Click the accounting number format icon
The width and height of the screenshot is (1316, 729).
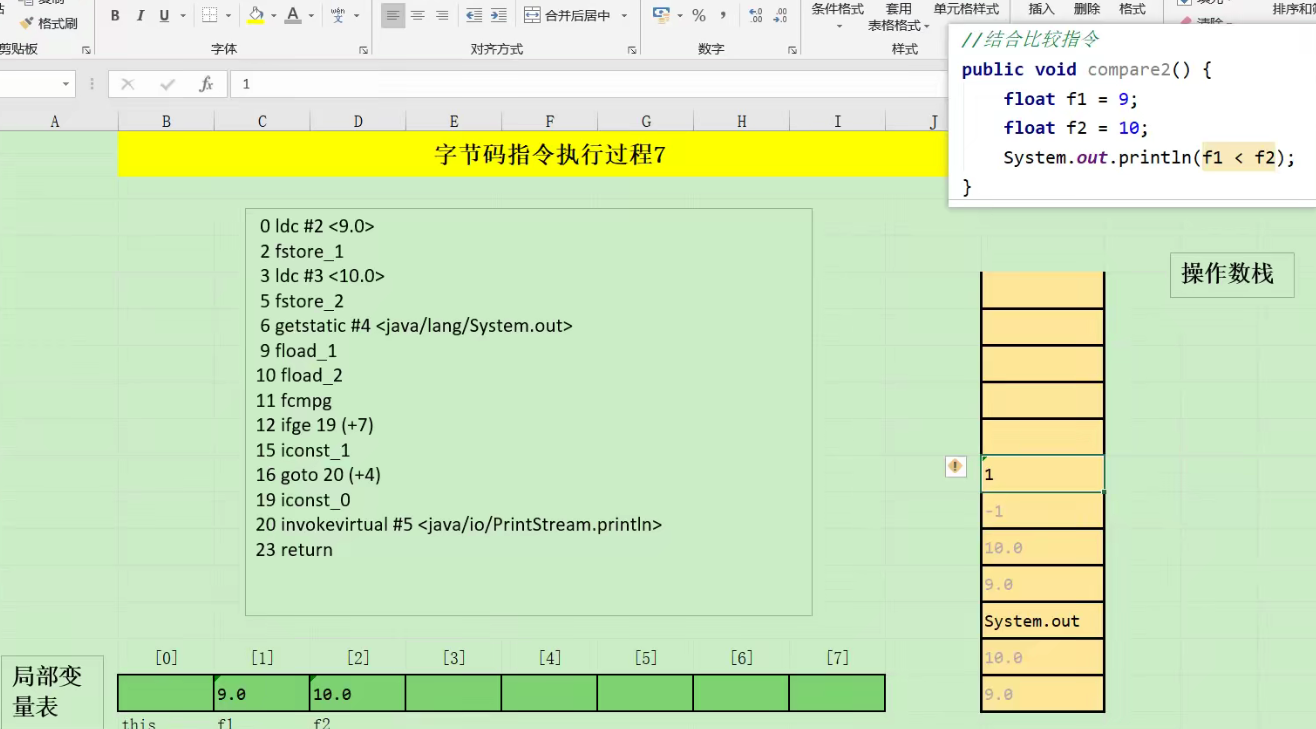point(660,15)
